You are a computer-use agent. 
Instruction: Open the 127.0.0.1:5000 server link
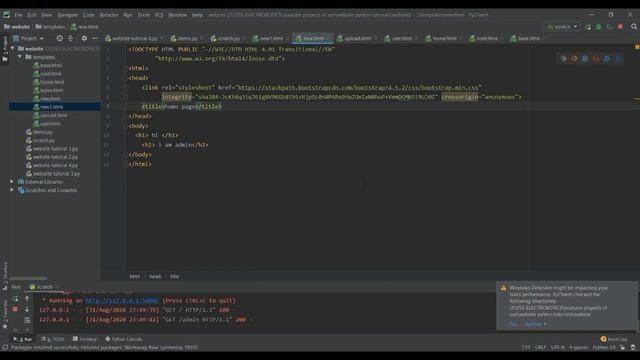(x=122, y=300)
